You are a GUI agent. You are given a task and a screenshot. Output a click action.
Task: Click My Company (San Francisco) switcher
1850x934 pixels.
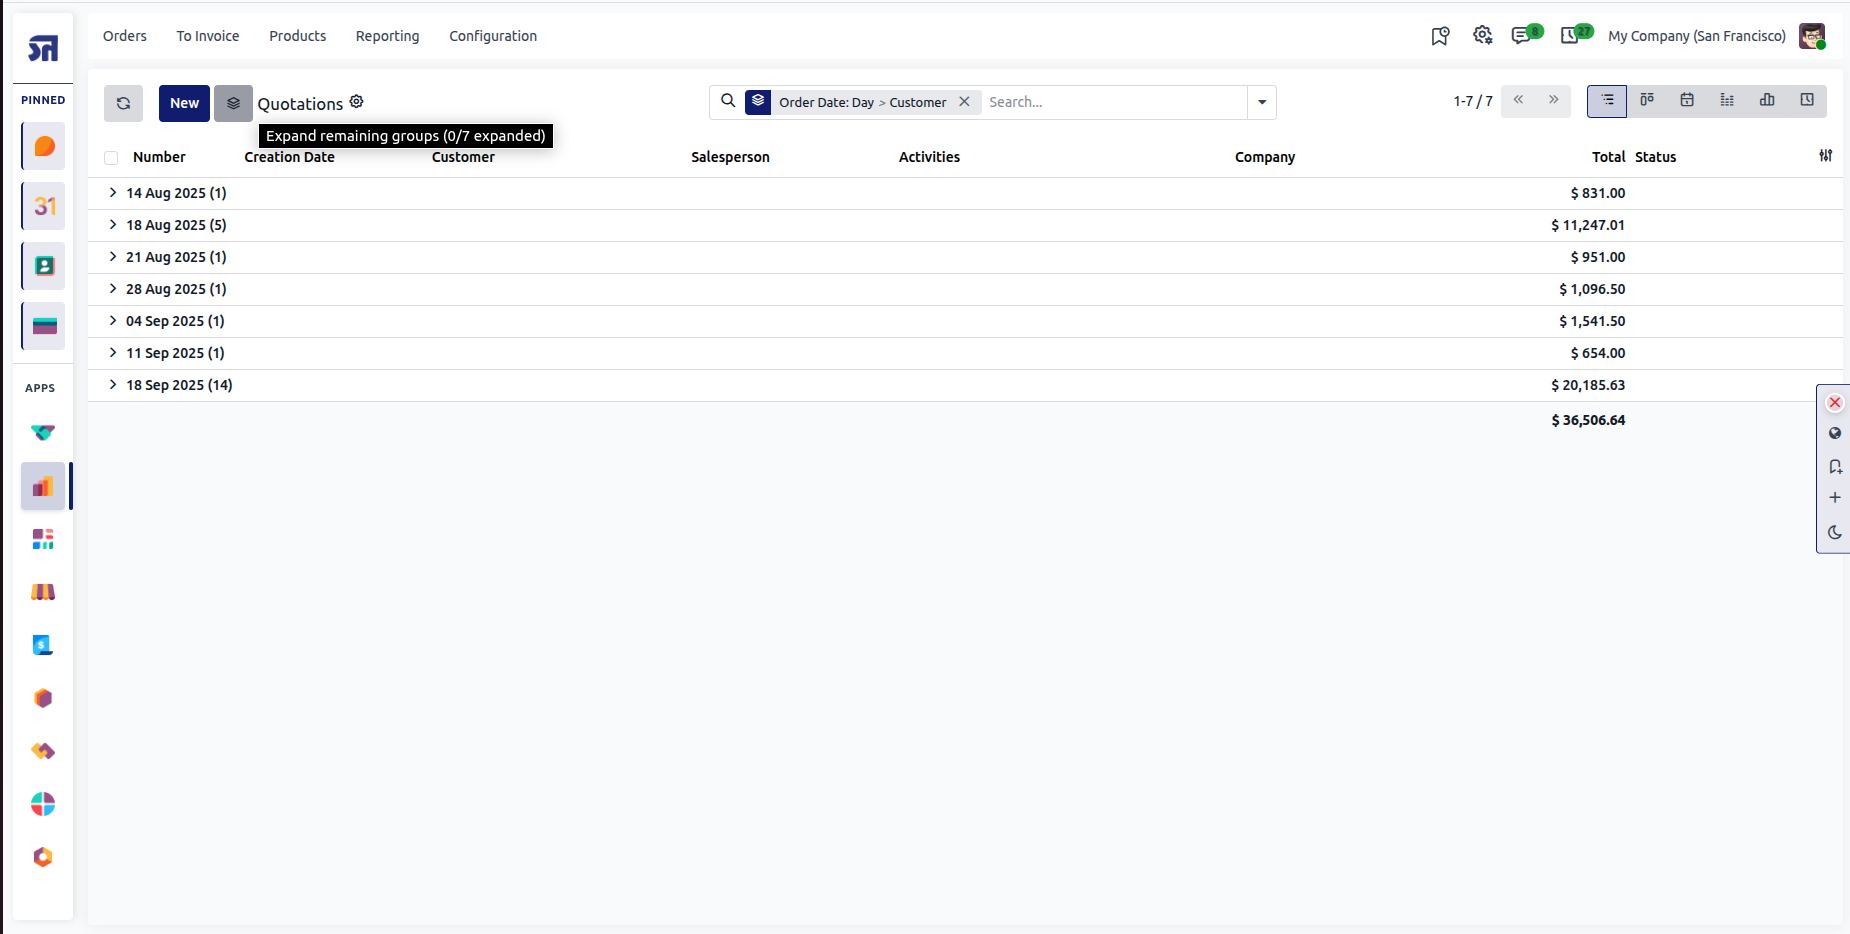click(x=1697, y=36)
